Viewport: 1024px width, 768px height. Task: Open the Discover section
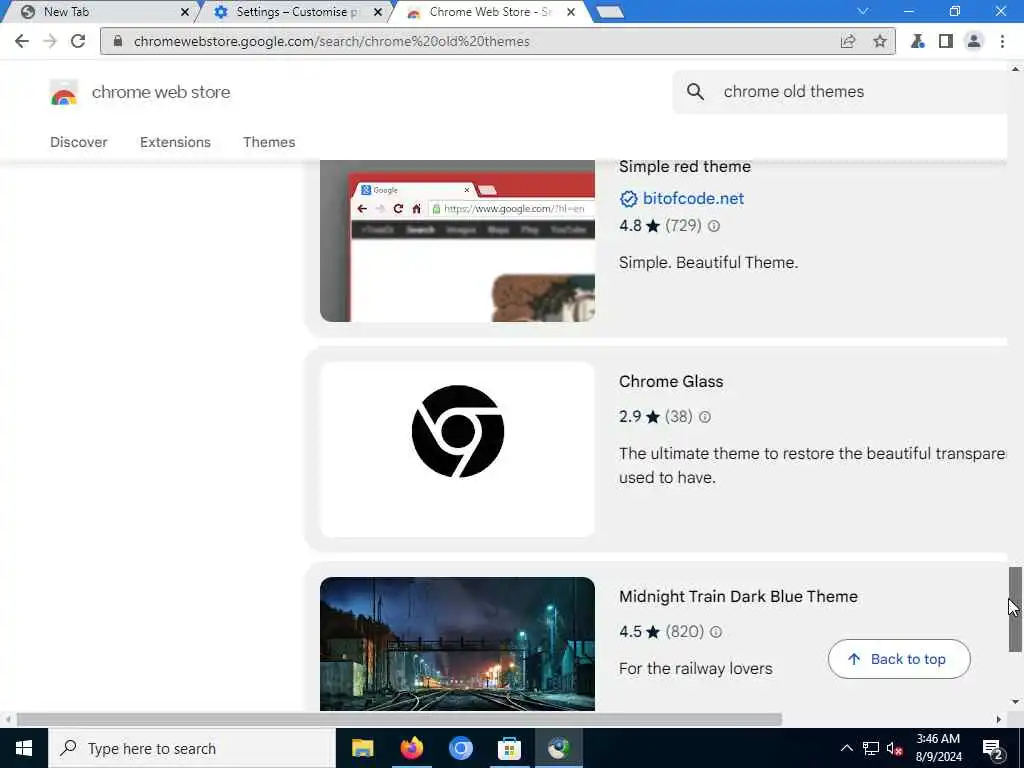(x=78, y=142)
